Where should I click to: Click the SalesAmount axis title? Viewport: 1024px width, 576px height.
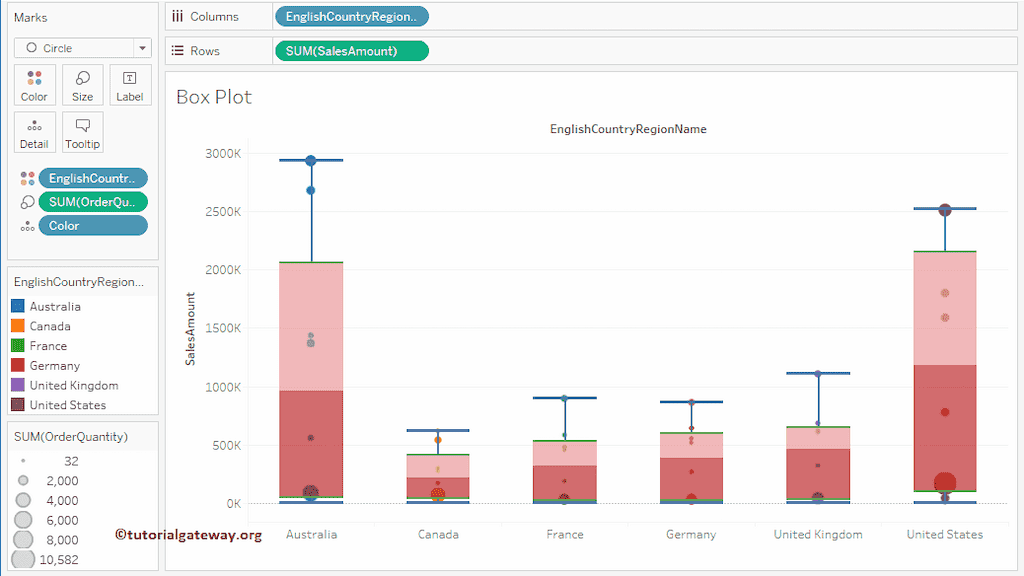pyautogui.click(x=190, y=328)
